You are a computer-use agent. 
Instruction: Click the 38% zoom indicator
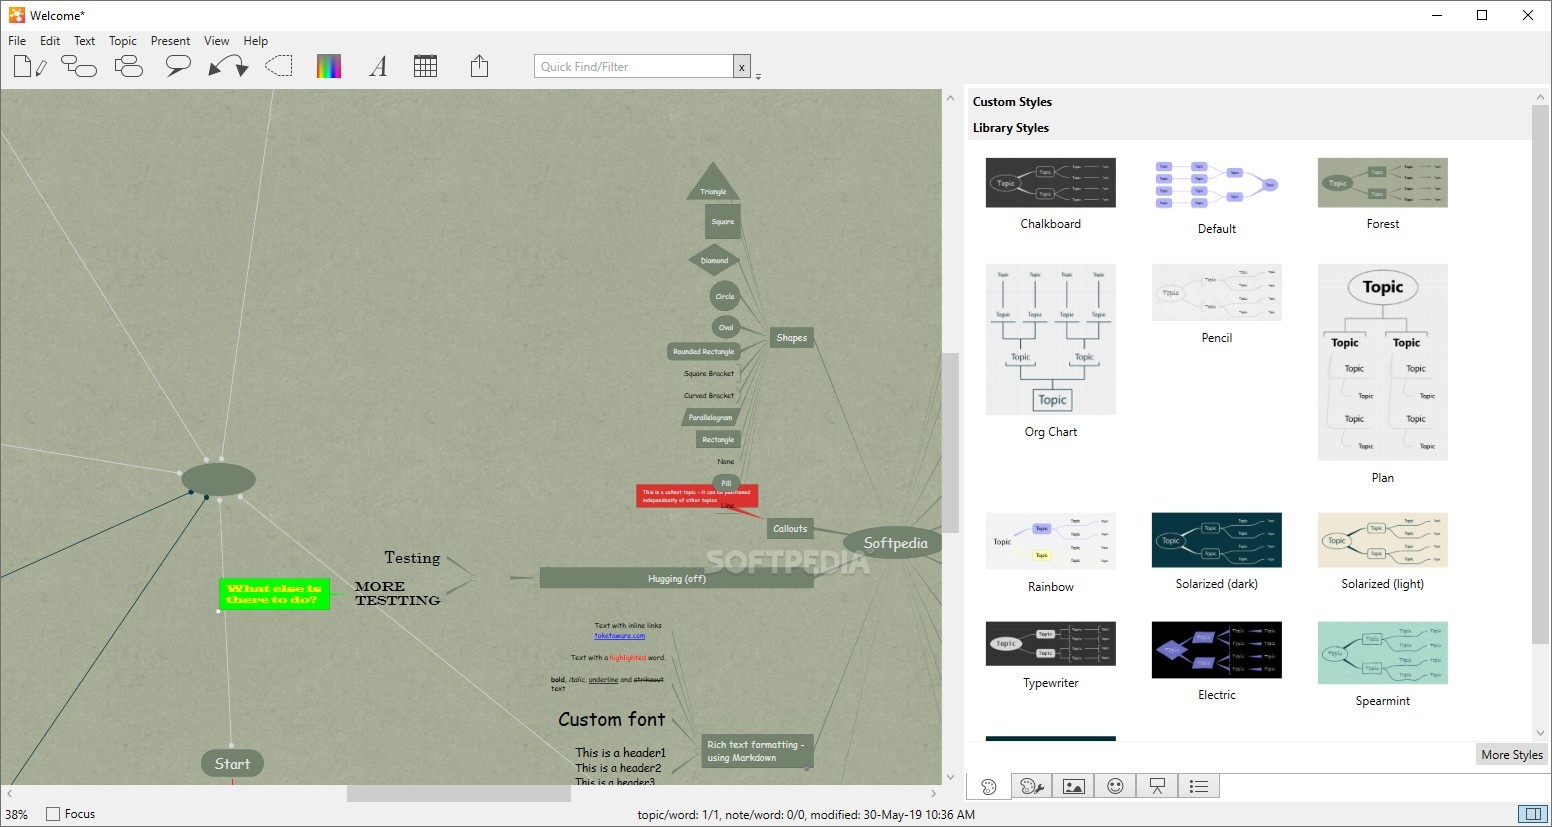tap(17, 814)
